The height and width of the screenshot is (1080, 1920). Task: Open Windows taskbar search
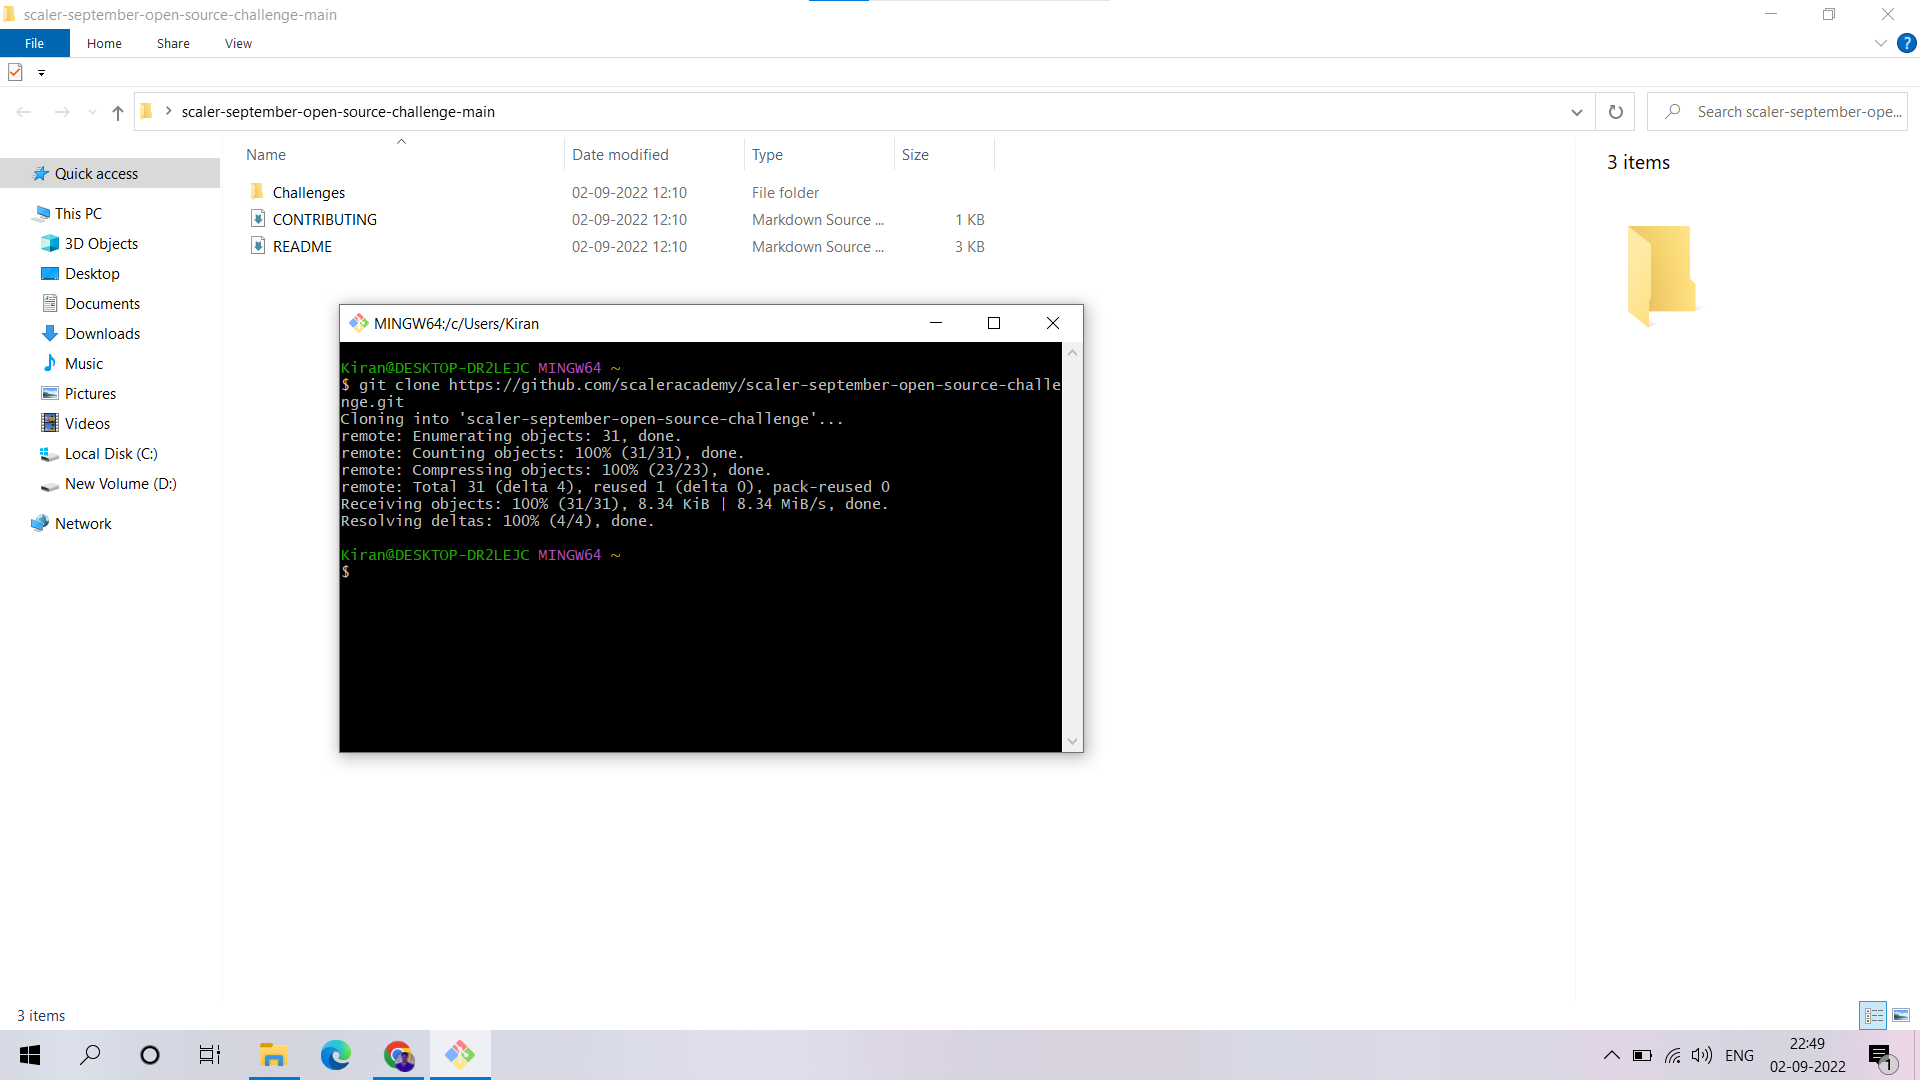point(90,1054)
